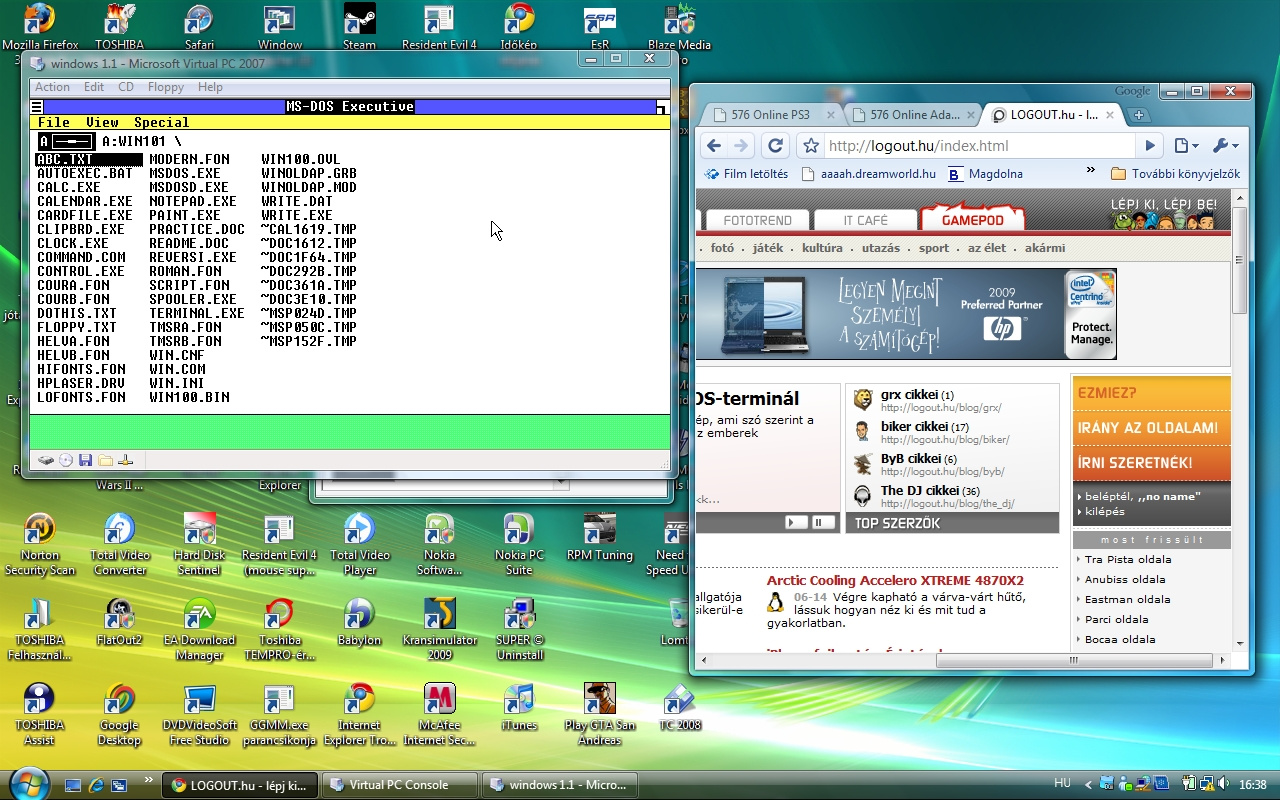This screenshot has width=1280, height=800.
Task: Click Chrome vertical scrollbar thumb
Action: pos(1240,260)
